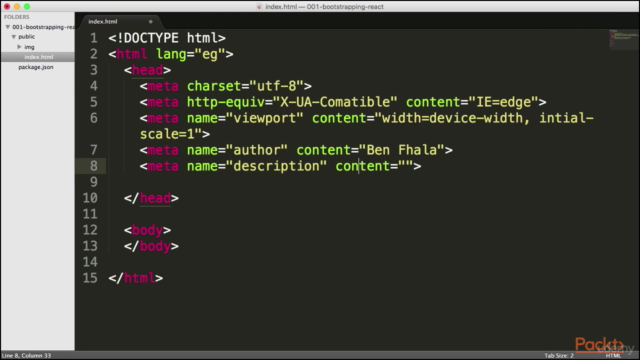Click the opening head tag
This screenshot has height=360, width=640.
147,70
